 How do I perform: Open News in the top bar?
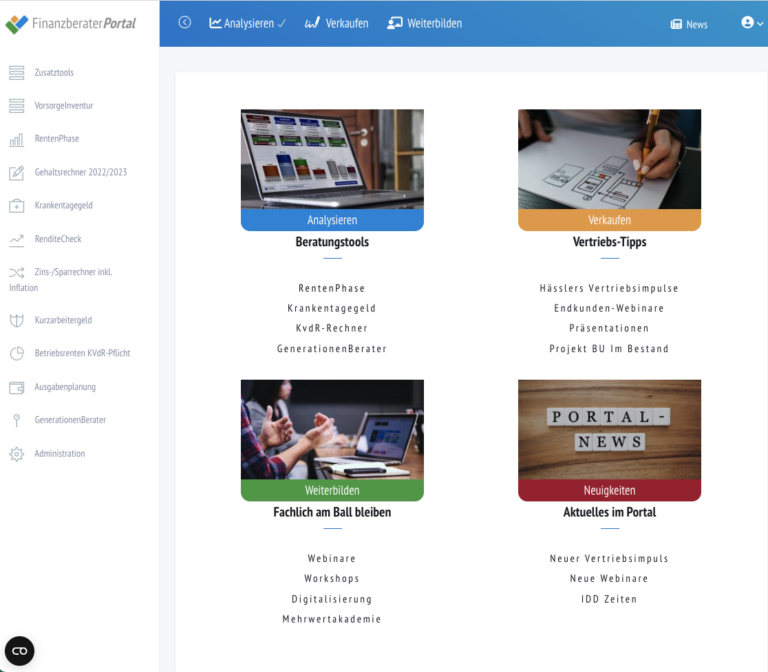tap(696, 24)
